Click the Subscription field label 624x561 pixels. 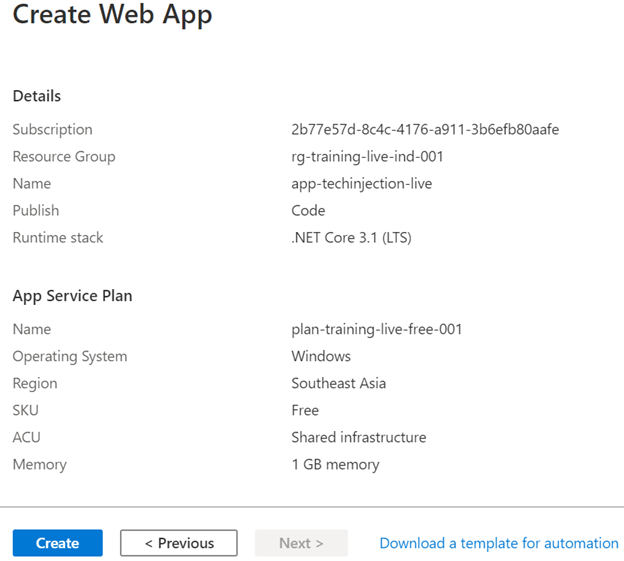(52, 130)
